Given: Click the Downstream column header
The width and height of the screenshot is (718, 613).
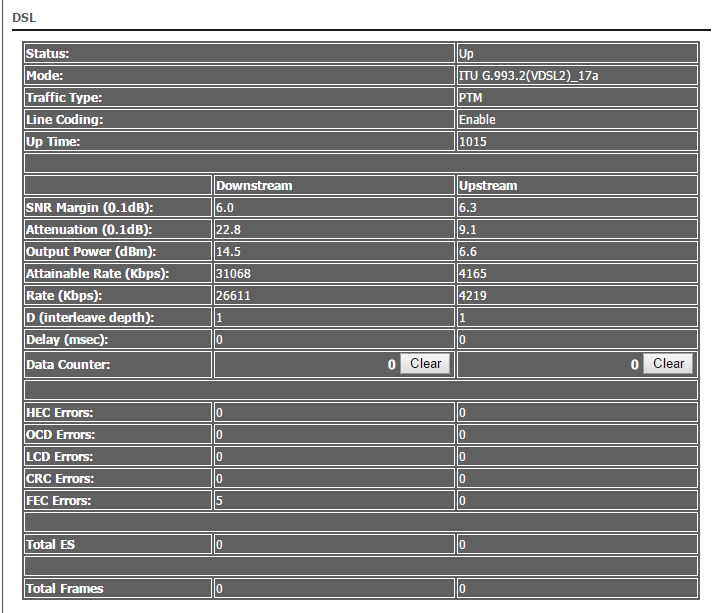Looking at the screenshot, I should [254, 186].
